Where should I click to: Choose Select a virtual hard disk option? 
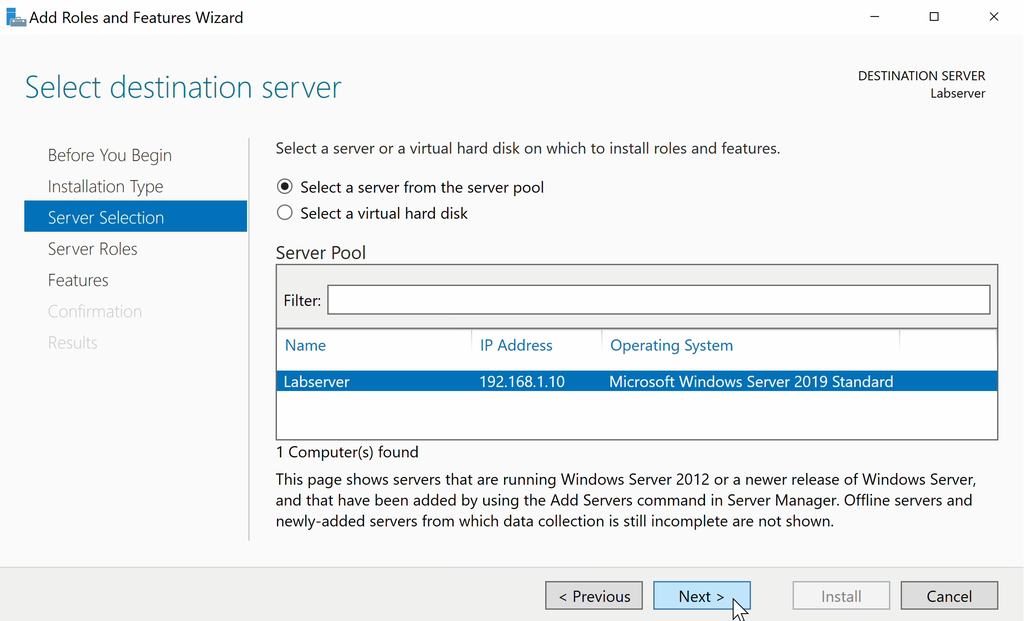[x=284, y=213]
